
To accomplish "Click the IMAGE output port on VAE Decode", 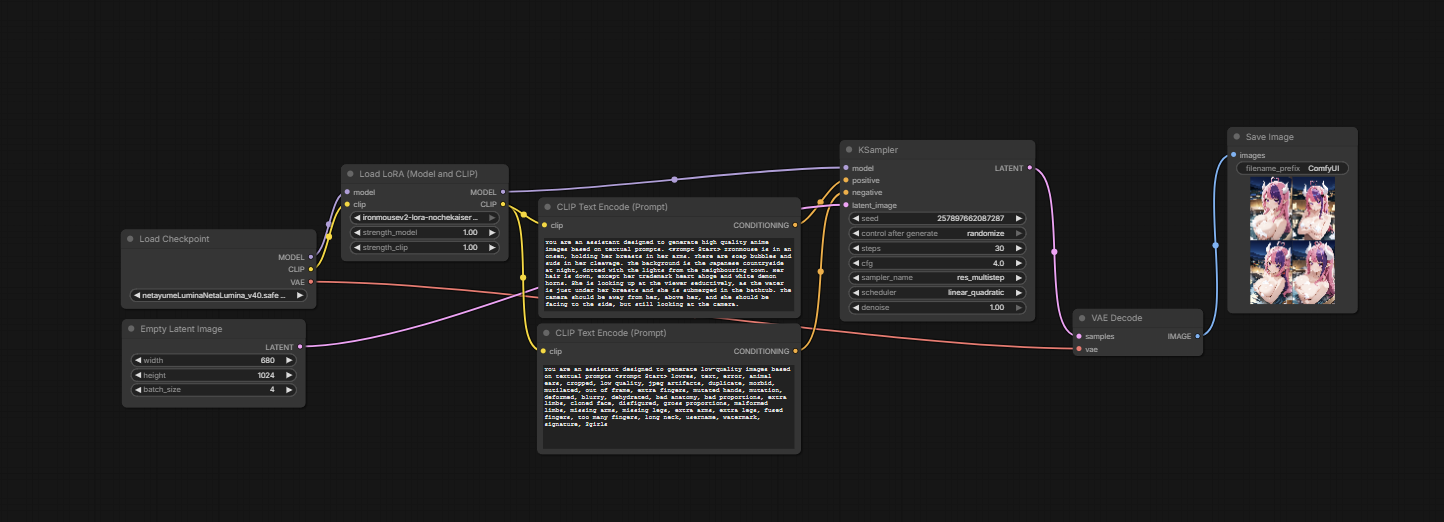I will point(1197,336).
